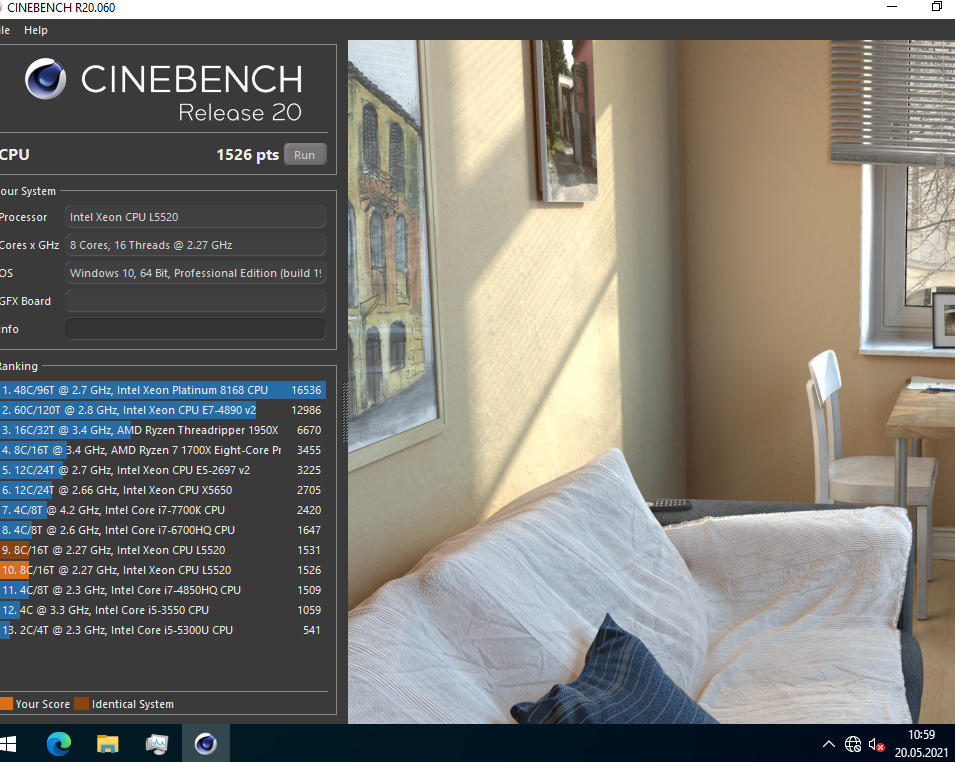Click the Cinebench sphere logo
Viewport: 955px width, 762px height.
click(45, 79)
